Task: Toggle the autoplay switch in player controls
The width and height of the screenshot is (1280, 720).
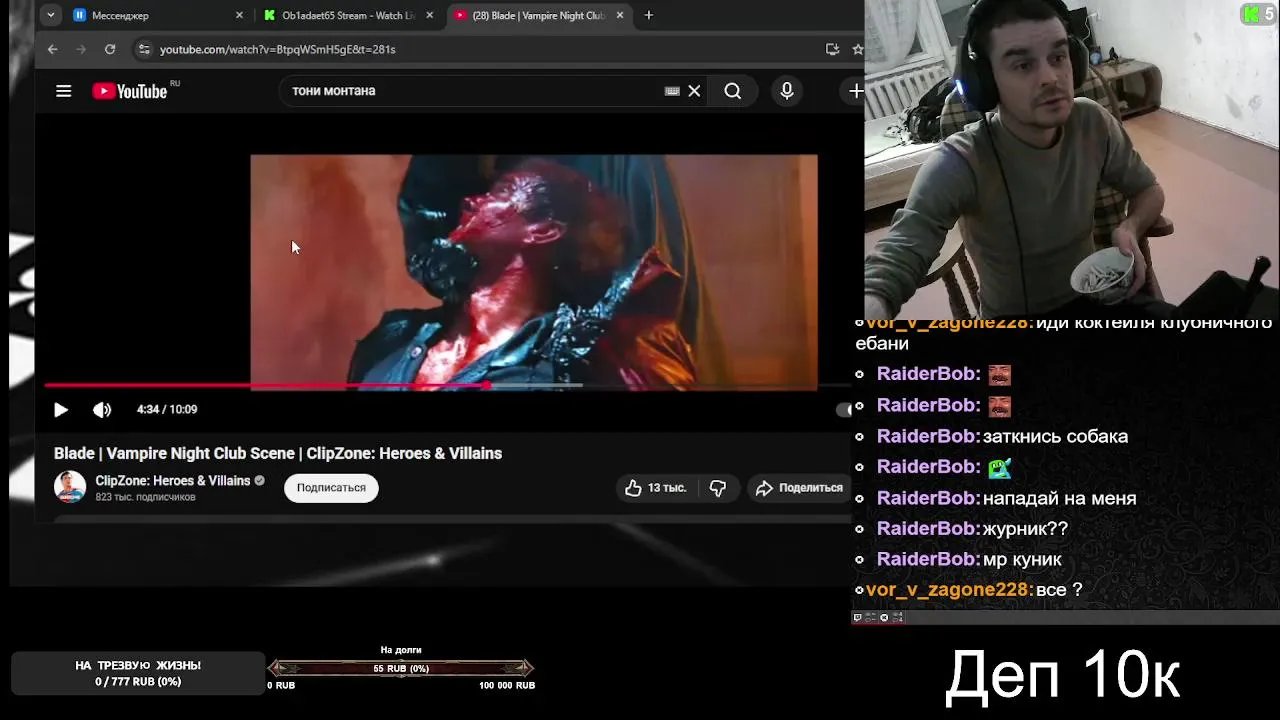Action: click(844, 409)
